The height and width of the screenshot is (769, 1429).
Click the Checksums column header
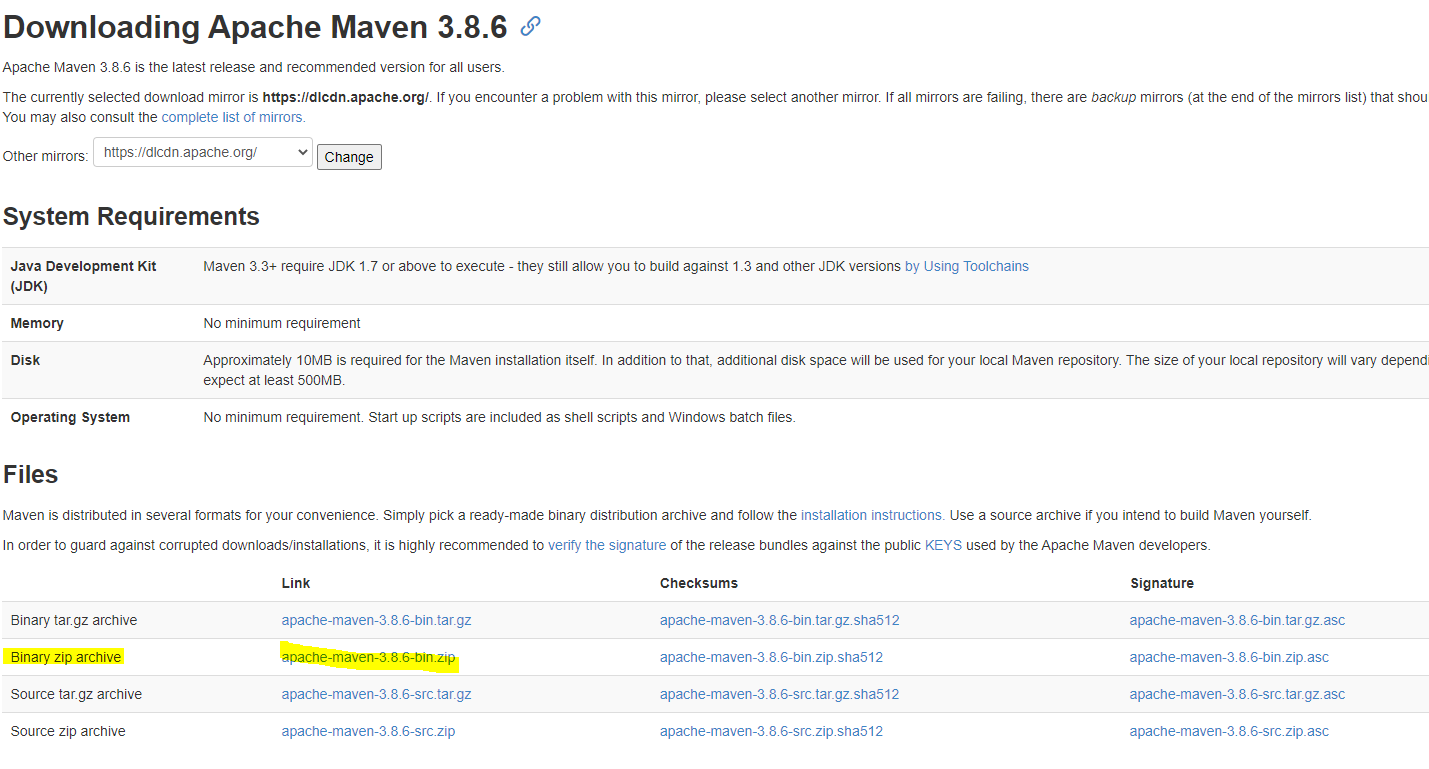click(699, 583)
